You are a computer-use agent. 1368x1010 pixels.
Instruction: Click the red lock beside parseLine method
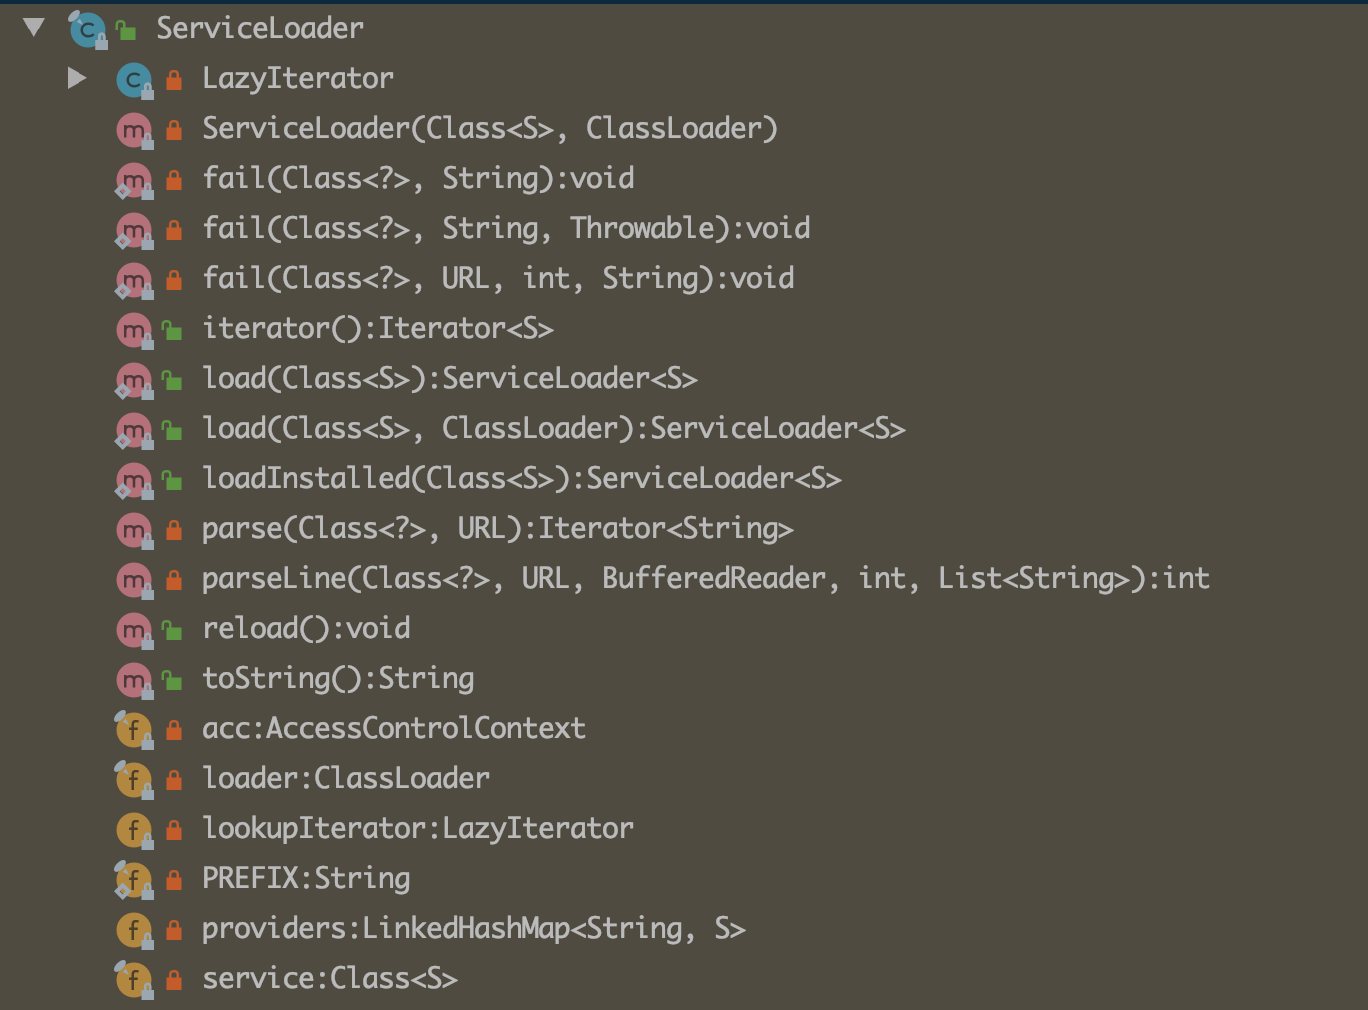click(x=172, y=578)
